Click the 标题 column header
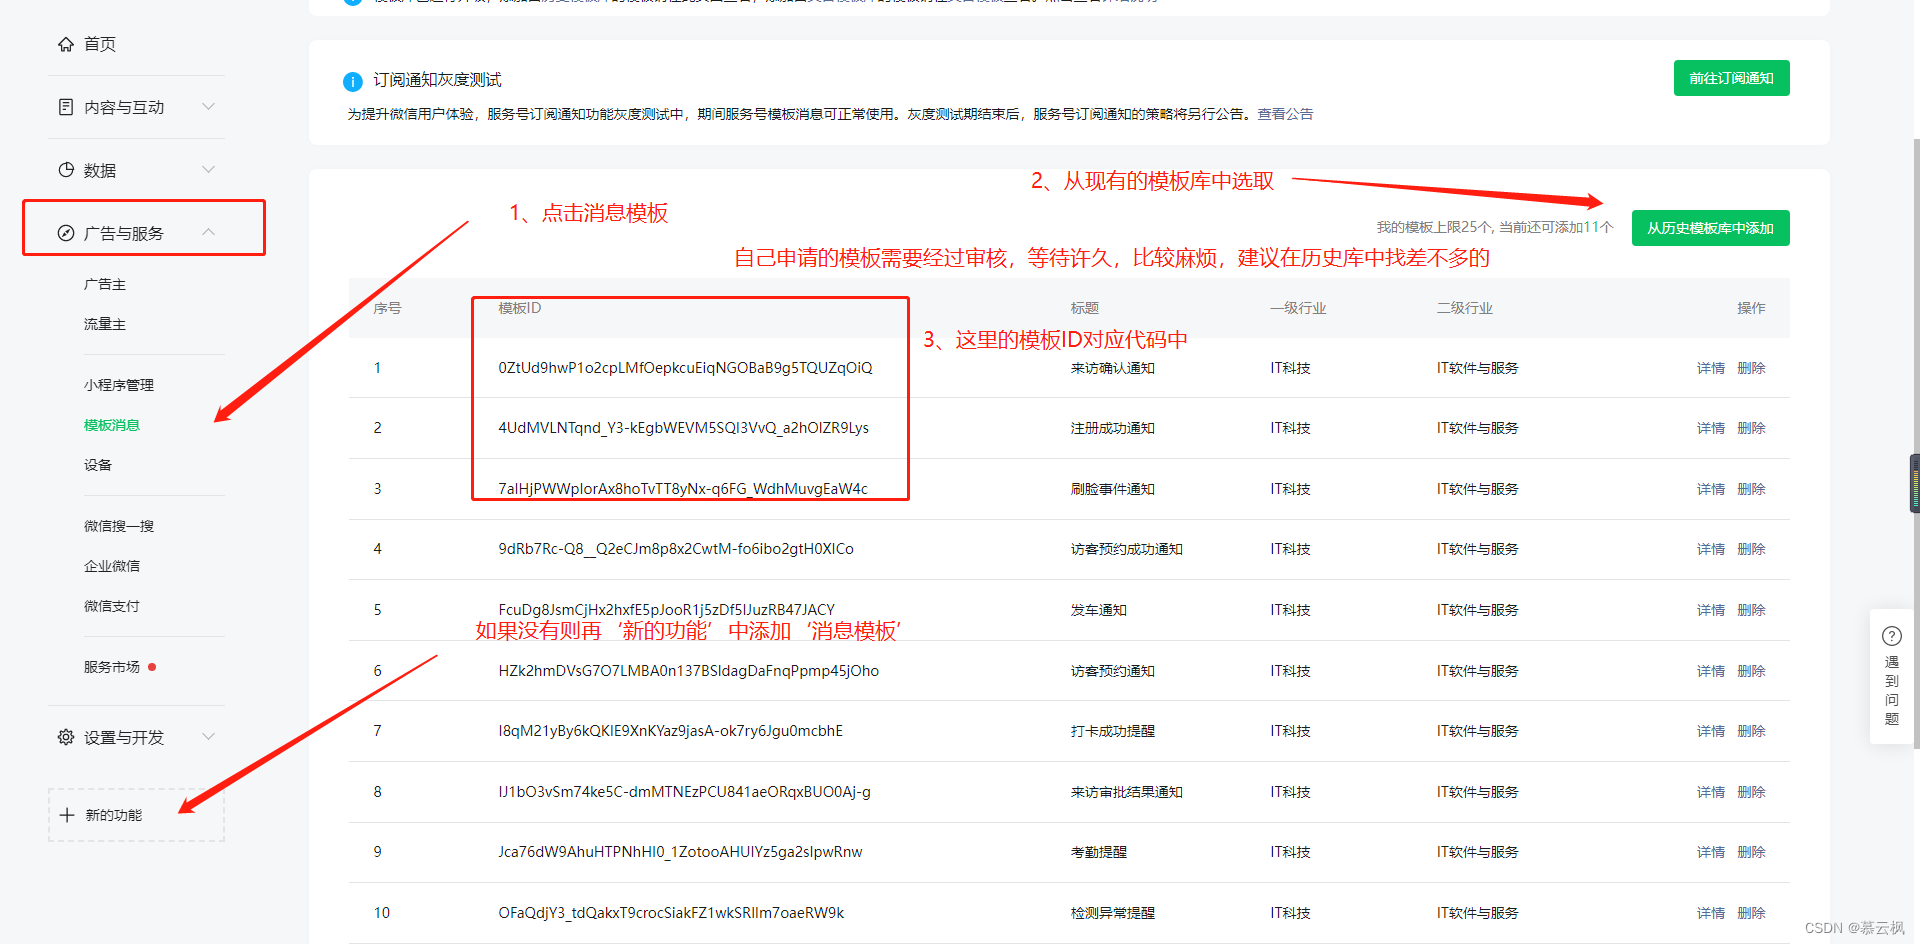 1084,308
